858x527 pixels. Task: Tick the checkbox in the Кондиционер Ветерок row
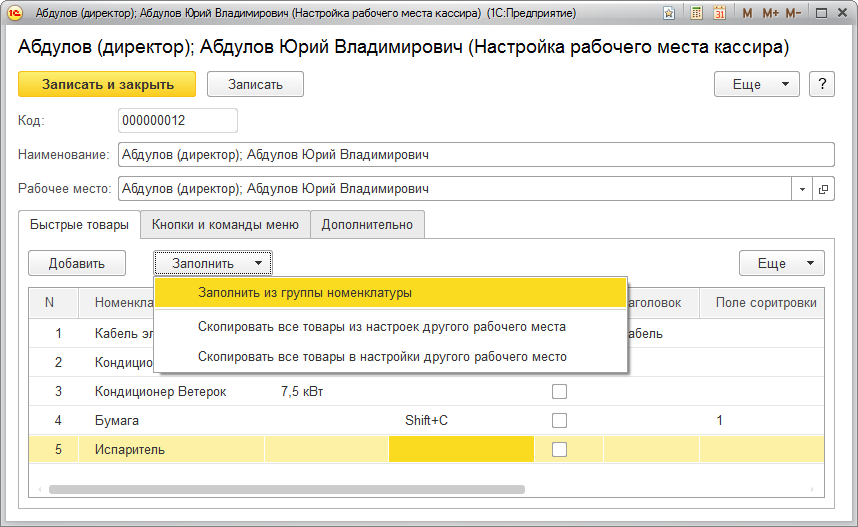point(560,391)
